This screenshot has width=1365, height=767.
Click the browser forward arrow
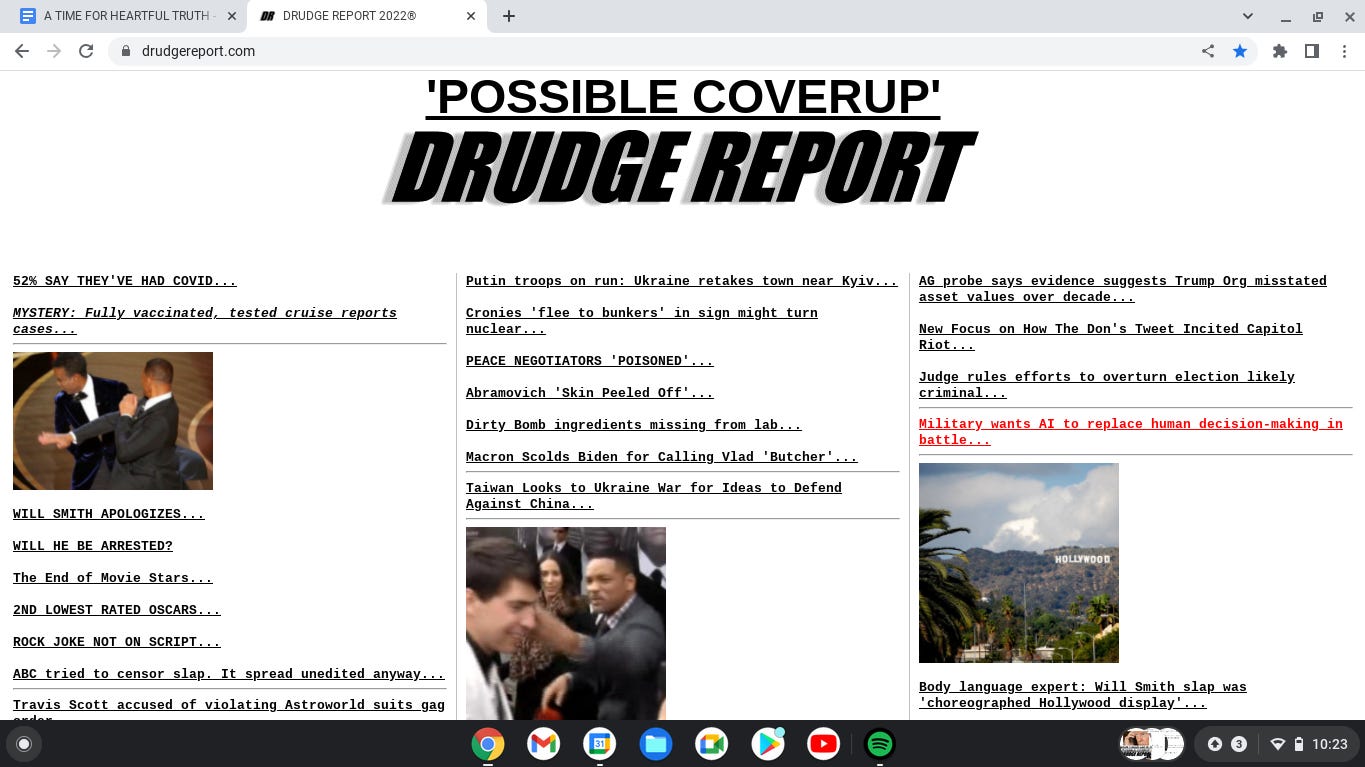(54, 51)
